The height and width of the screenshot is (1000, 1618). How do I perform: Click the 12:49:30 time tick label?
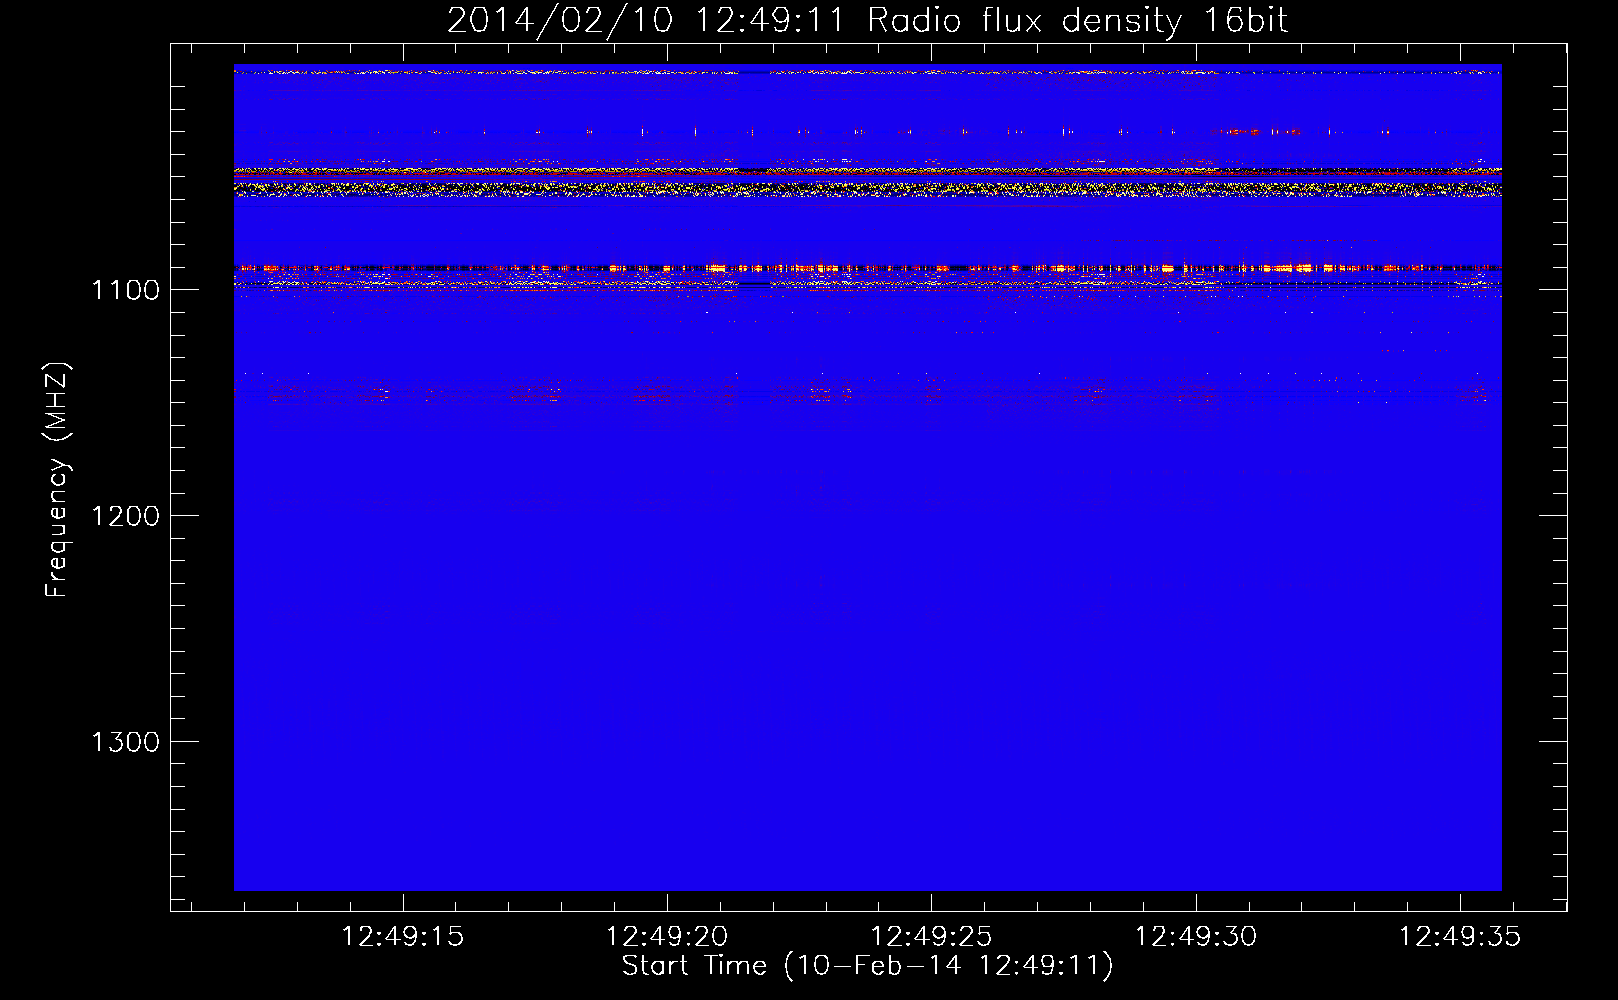[1196, 936]
